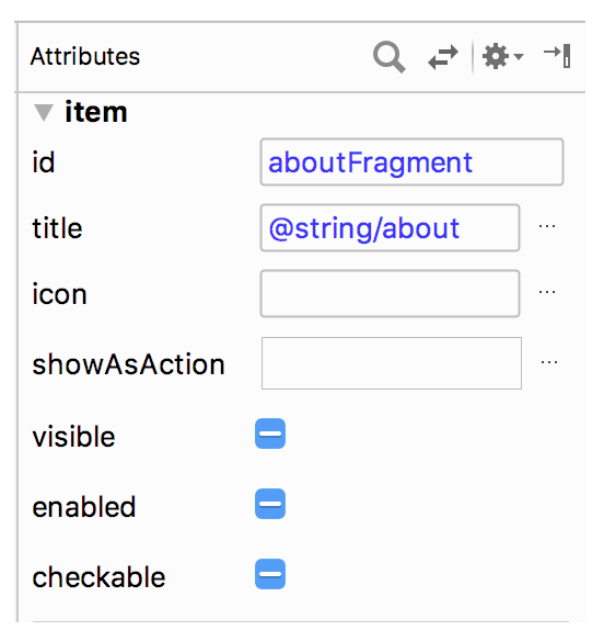Viewport: 612px width, 640px height.
Task: Open the gear settings menu
Action: click(501, 57)
